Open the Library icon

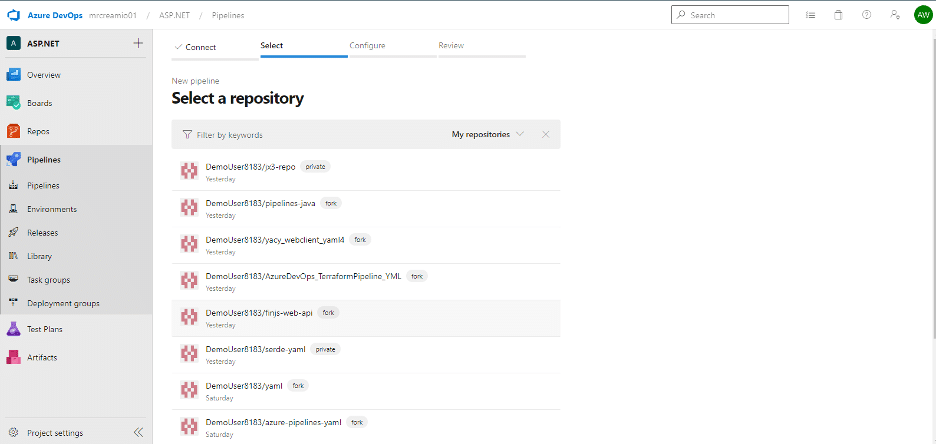pos(13,256)
